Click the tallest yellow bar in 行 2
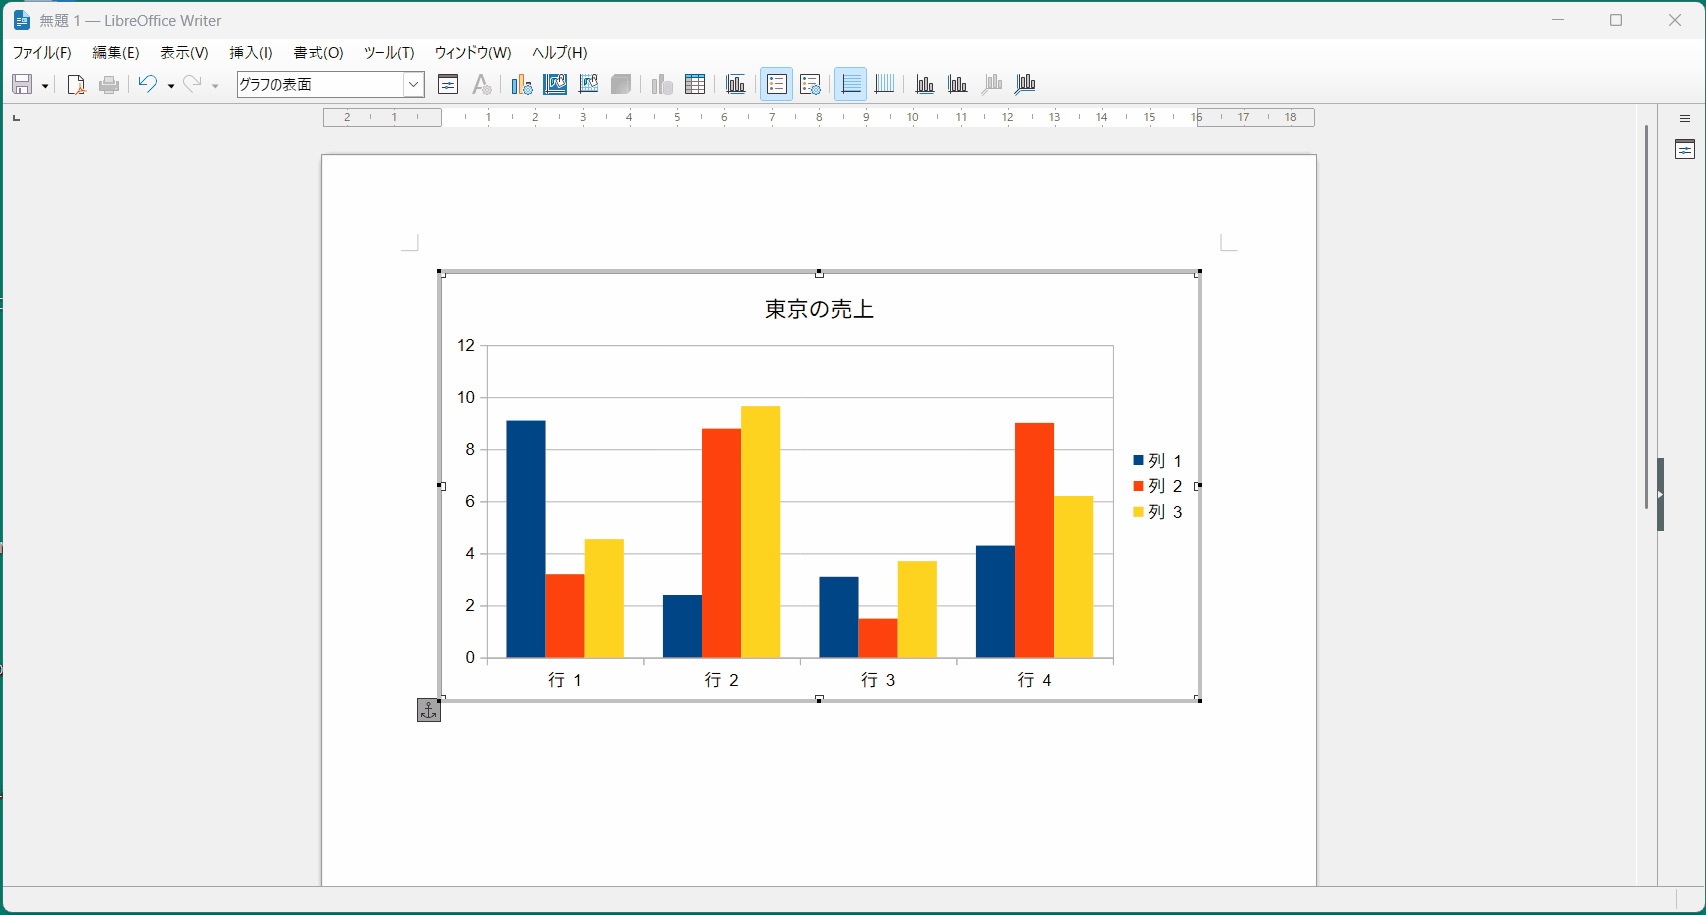1706x915 pixels. point(760,532)
